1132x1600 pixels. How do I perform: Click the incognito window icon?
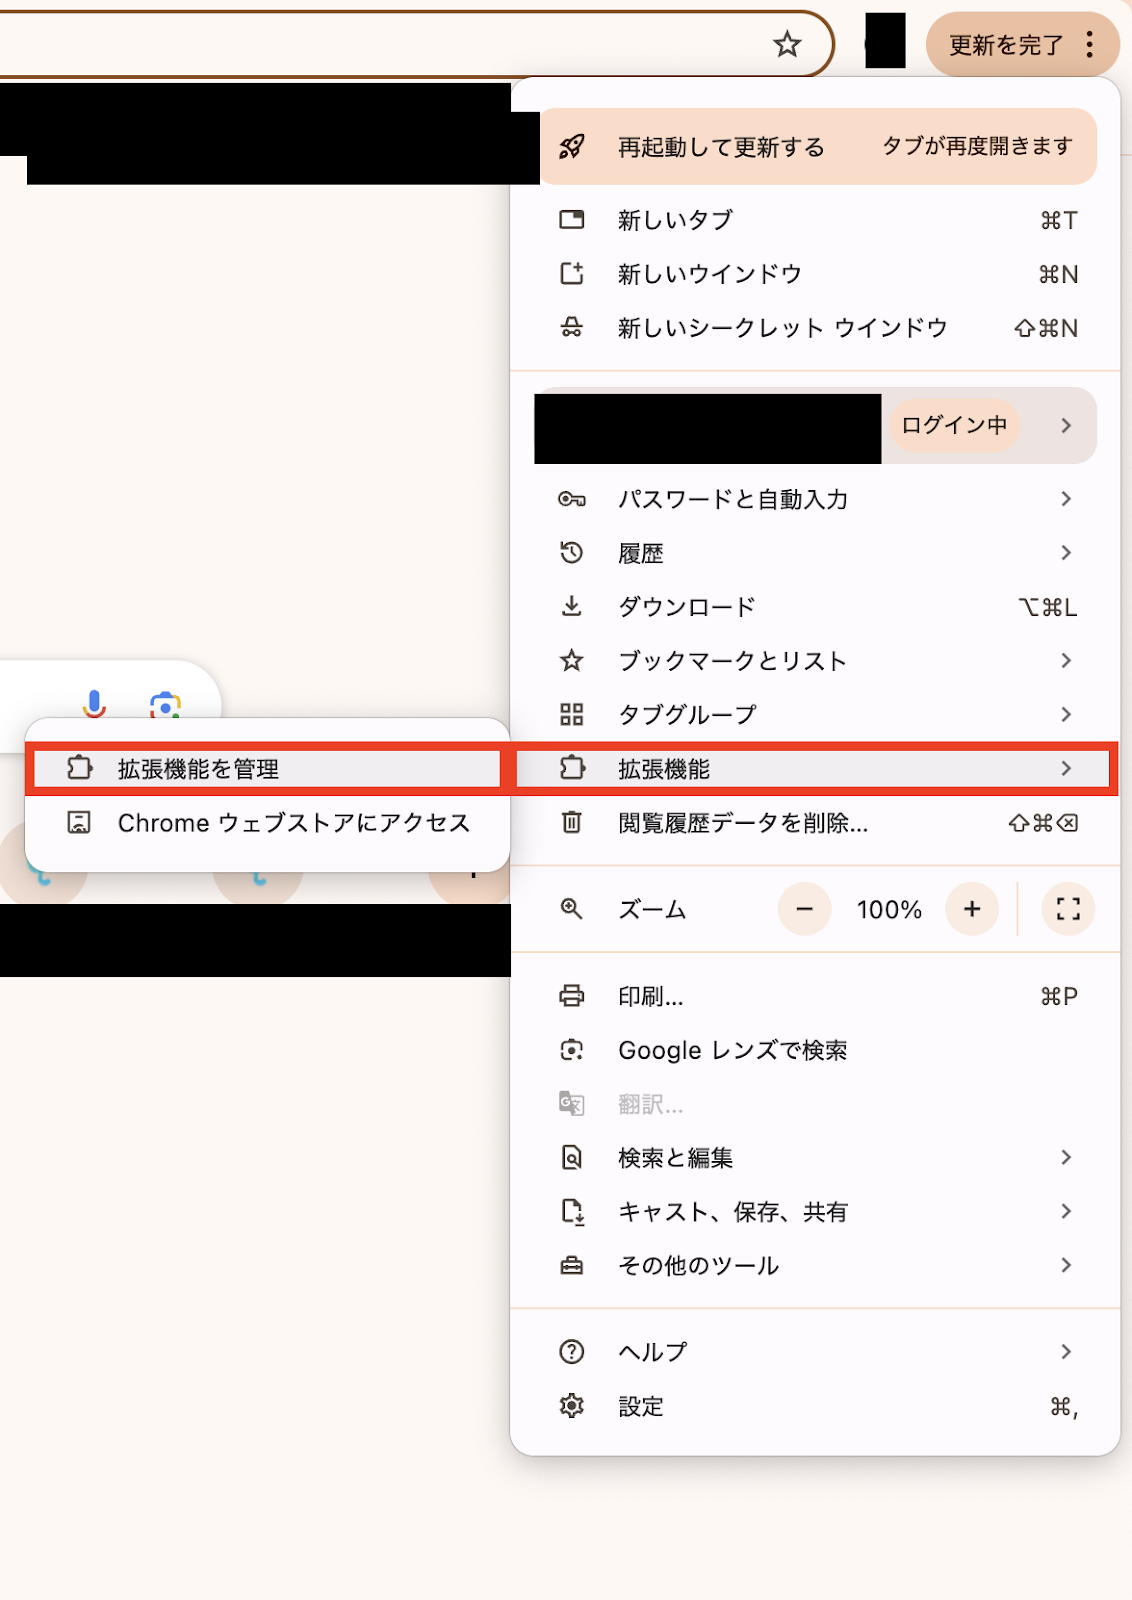[x=571, y=327]
